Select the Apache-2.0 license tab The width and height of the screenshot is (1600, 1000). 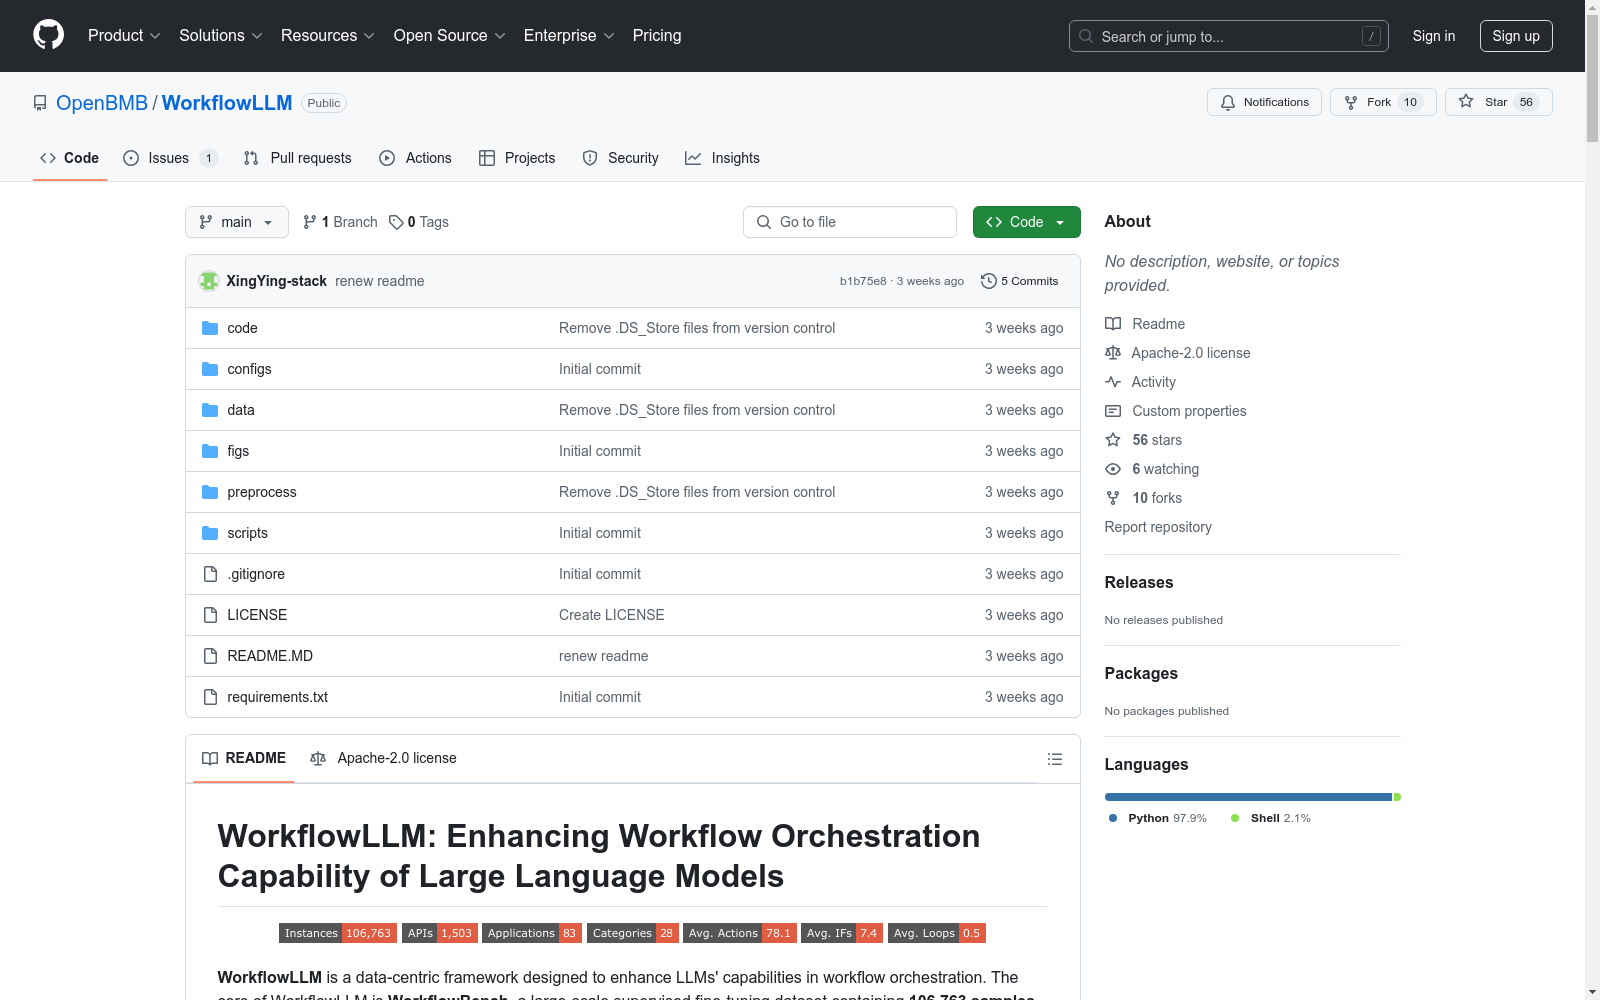pos(383,759)
